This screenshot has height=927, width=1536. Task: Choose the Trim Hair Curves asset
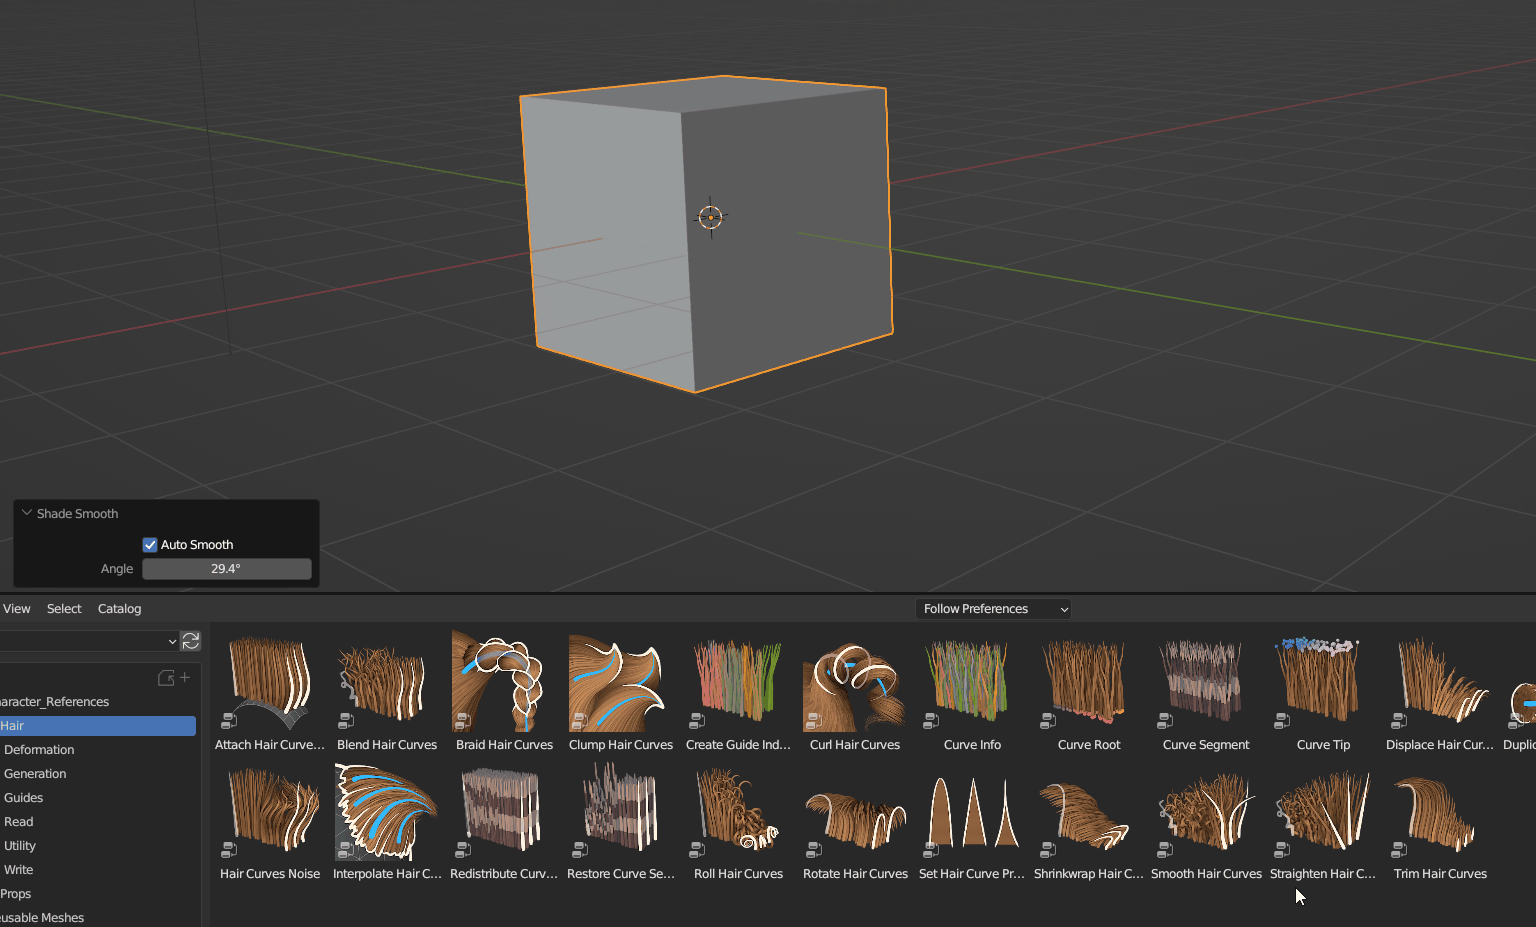(x=1440, y=820)
